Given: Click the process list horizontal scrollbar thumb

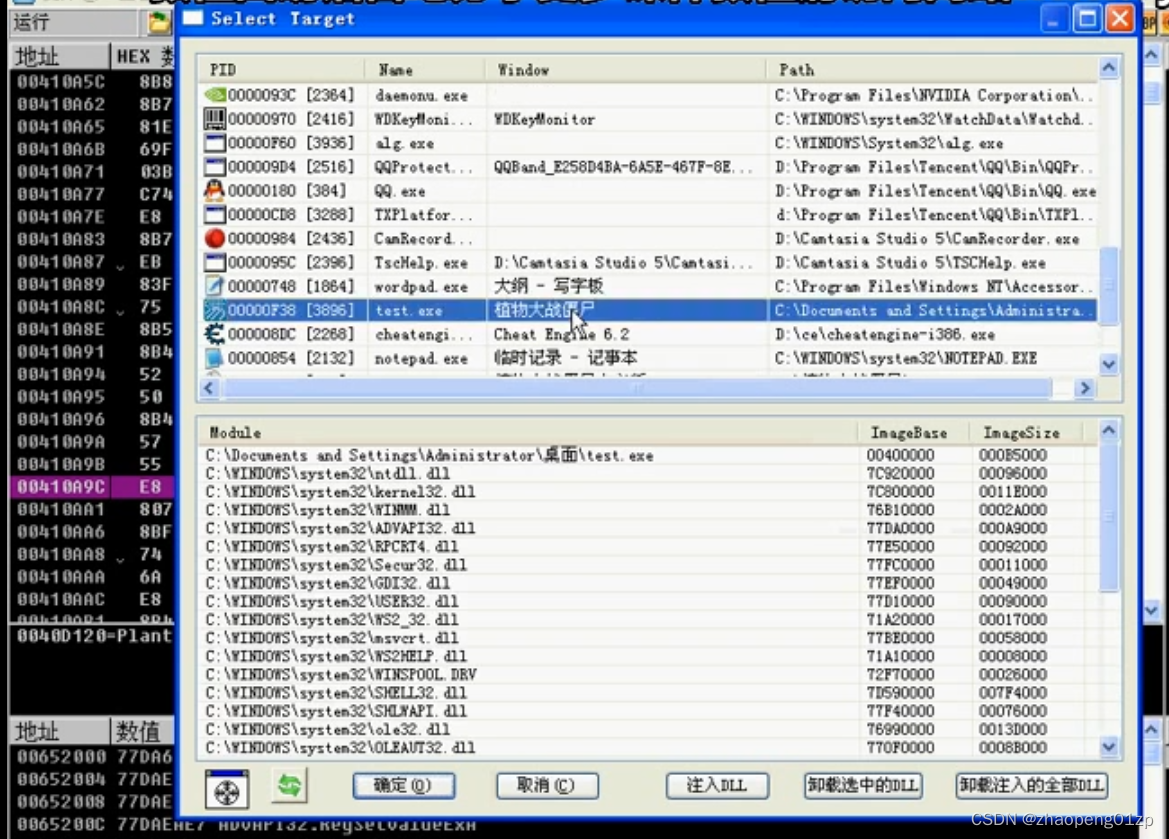Looking at the screenshot, I should [637, 388].
